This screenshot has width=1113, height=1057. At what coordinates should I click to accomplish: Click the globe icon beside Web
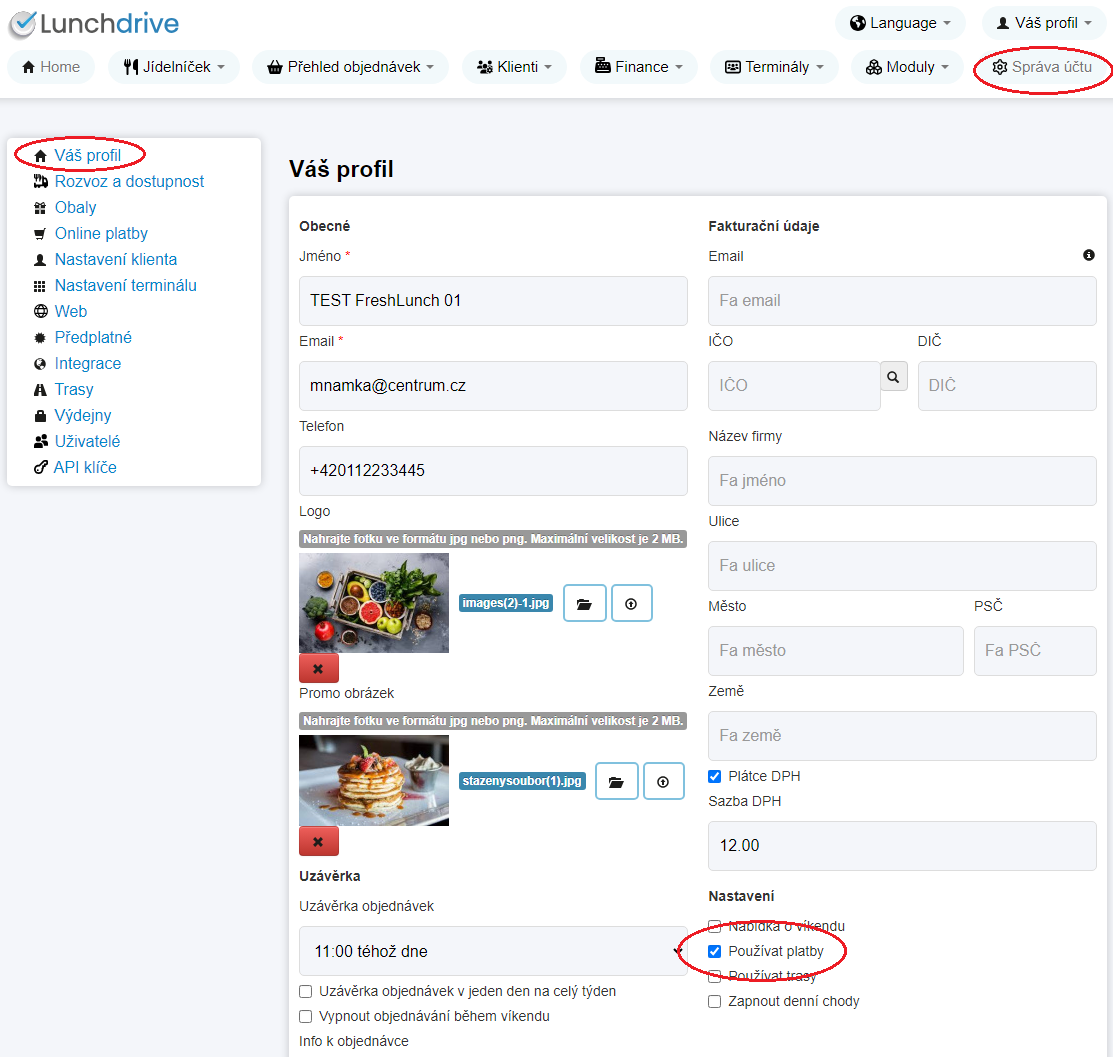pyautogui.click(x=40, y=312)
